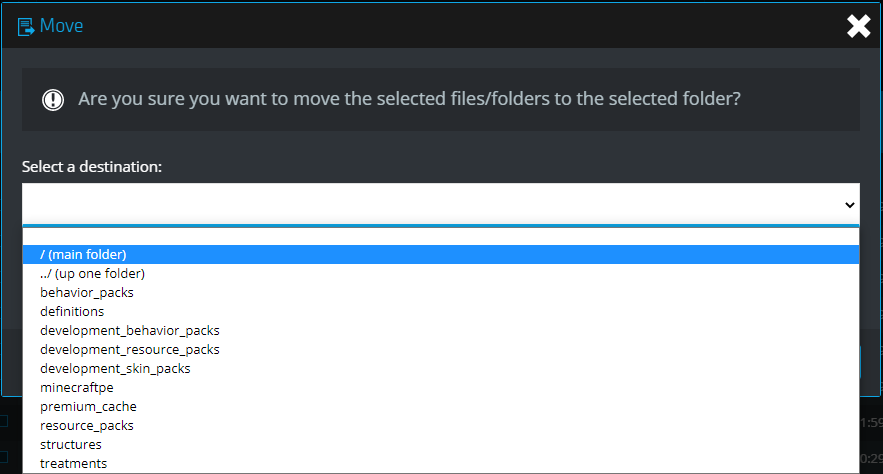
Task: Select the blank empty option in the list
Action: (x=441, y=236)
